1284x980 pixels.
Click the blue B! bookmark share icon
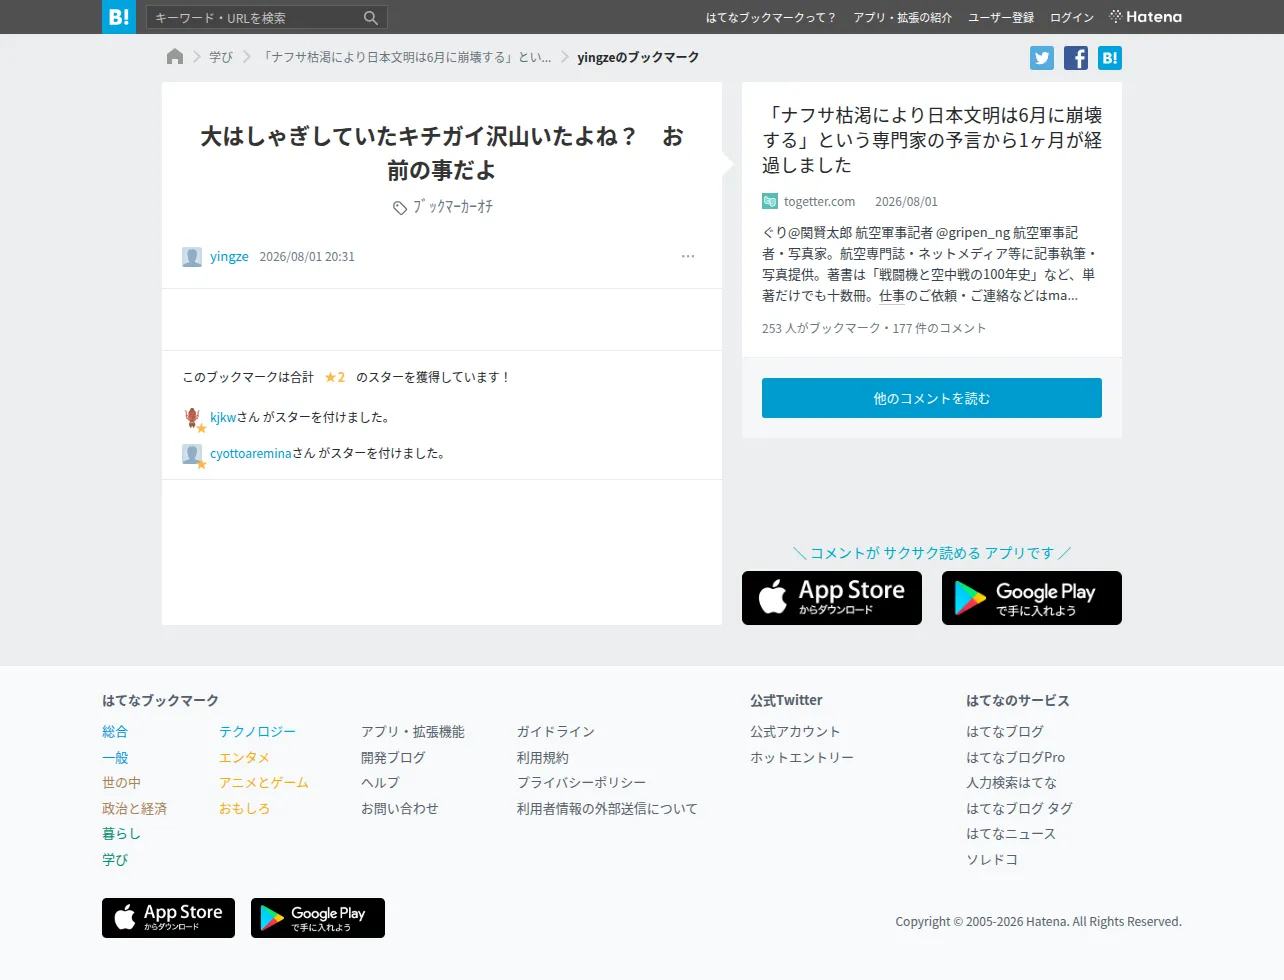click(1110, 58)
